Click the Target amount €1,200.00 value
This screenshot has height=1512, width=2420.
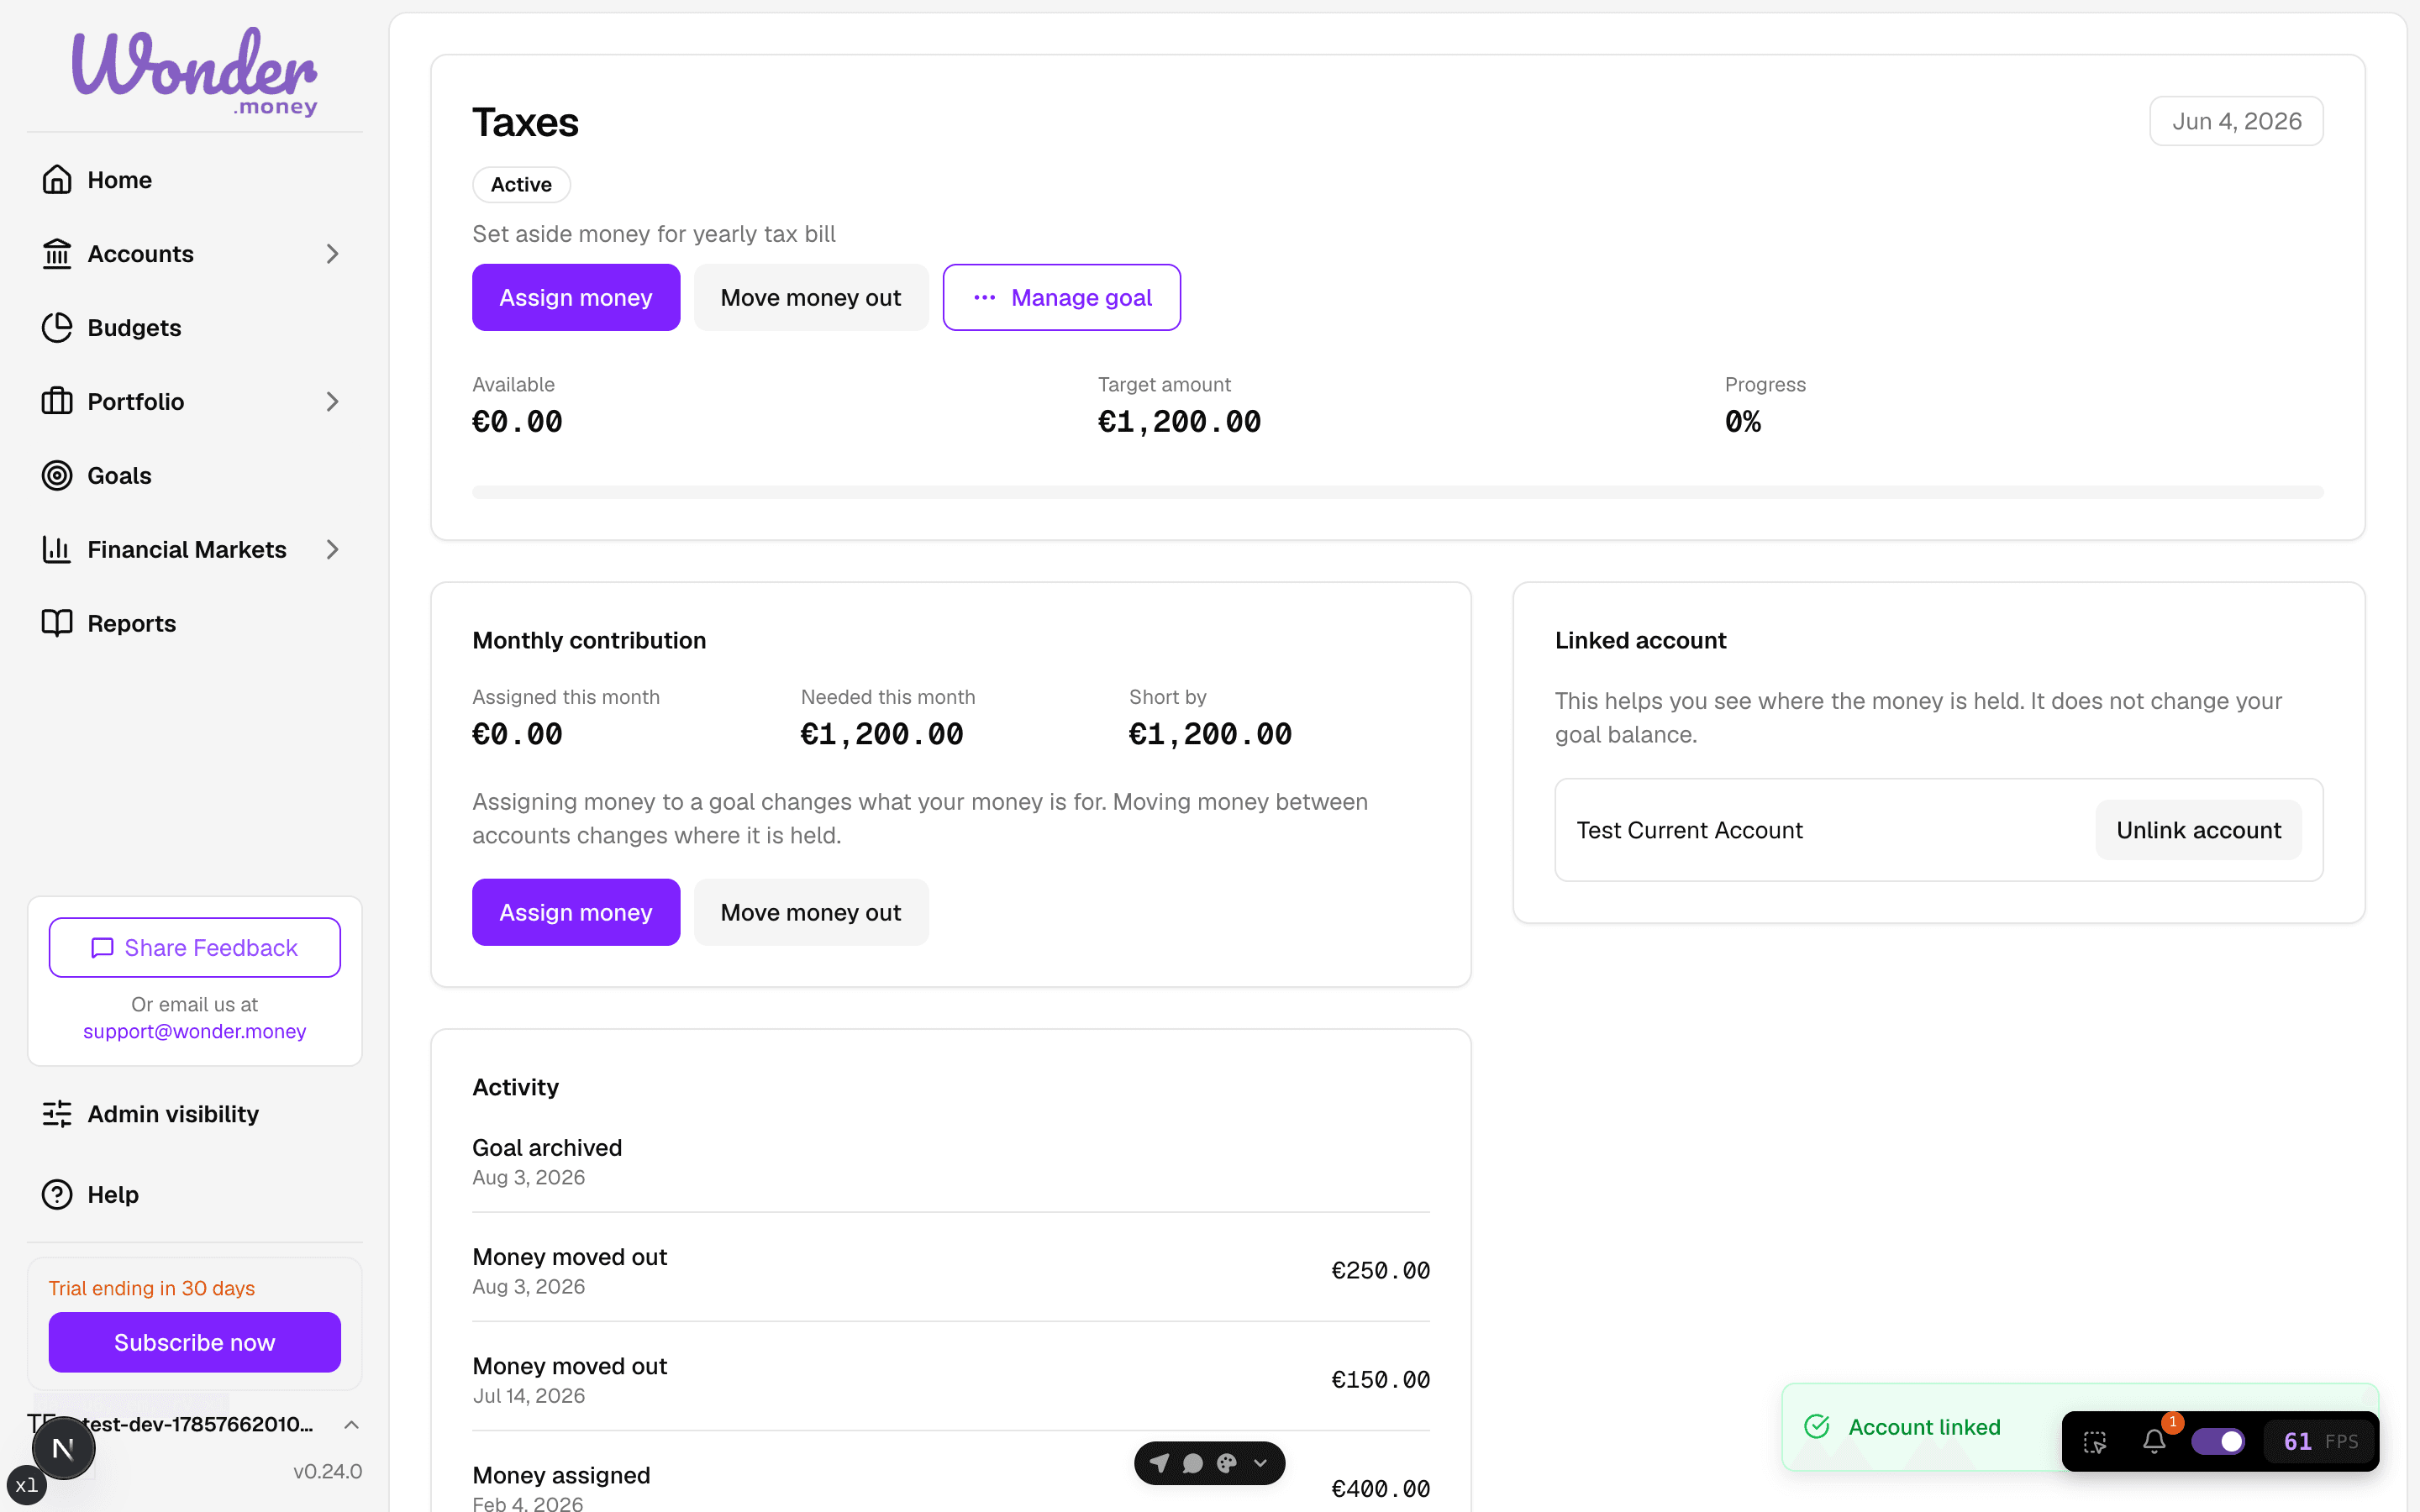coord(1180,422)
